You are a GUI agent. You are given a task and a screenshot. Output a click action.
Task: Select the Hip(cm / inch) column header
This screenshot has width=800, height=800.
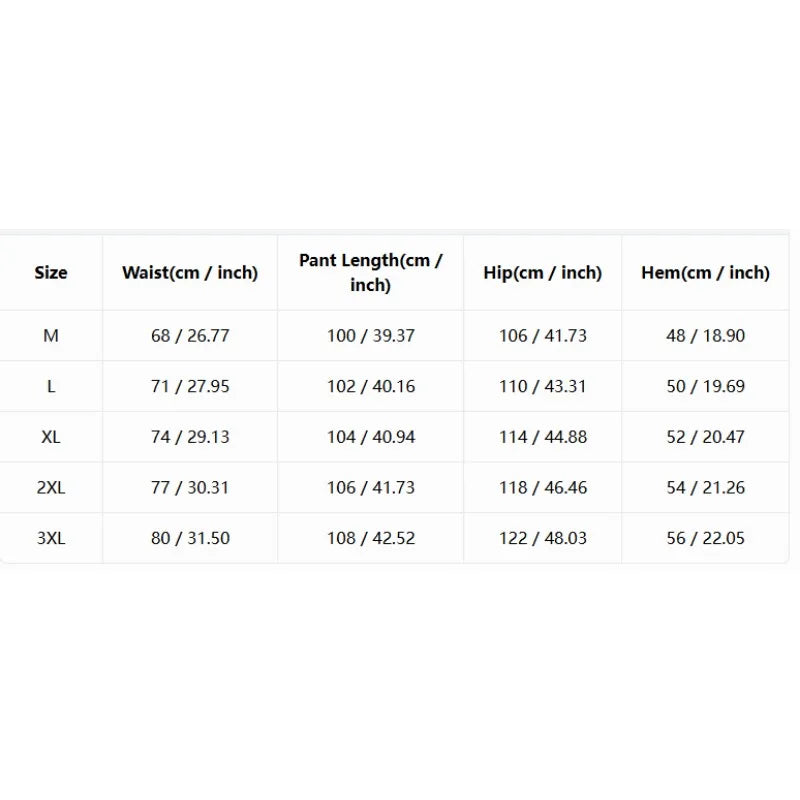[542, 272]
